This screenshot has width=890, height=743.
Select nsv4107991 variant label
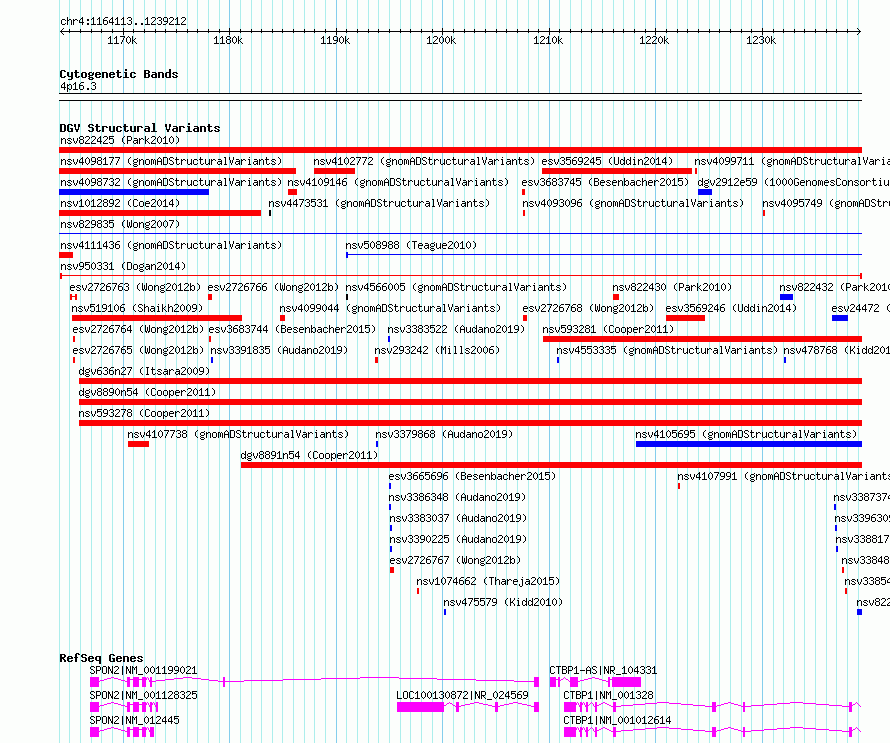tap(783, 476)
